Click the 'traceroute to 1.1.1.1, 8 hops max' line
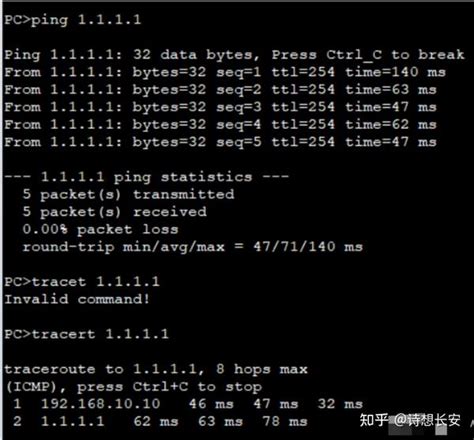The image size is (474, 440). pyautogui.click(x=156, y=369)
